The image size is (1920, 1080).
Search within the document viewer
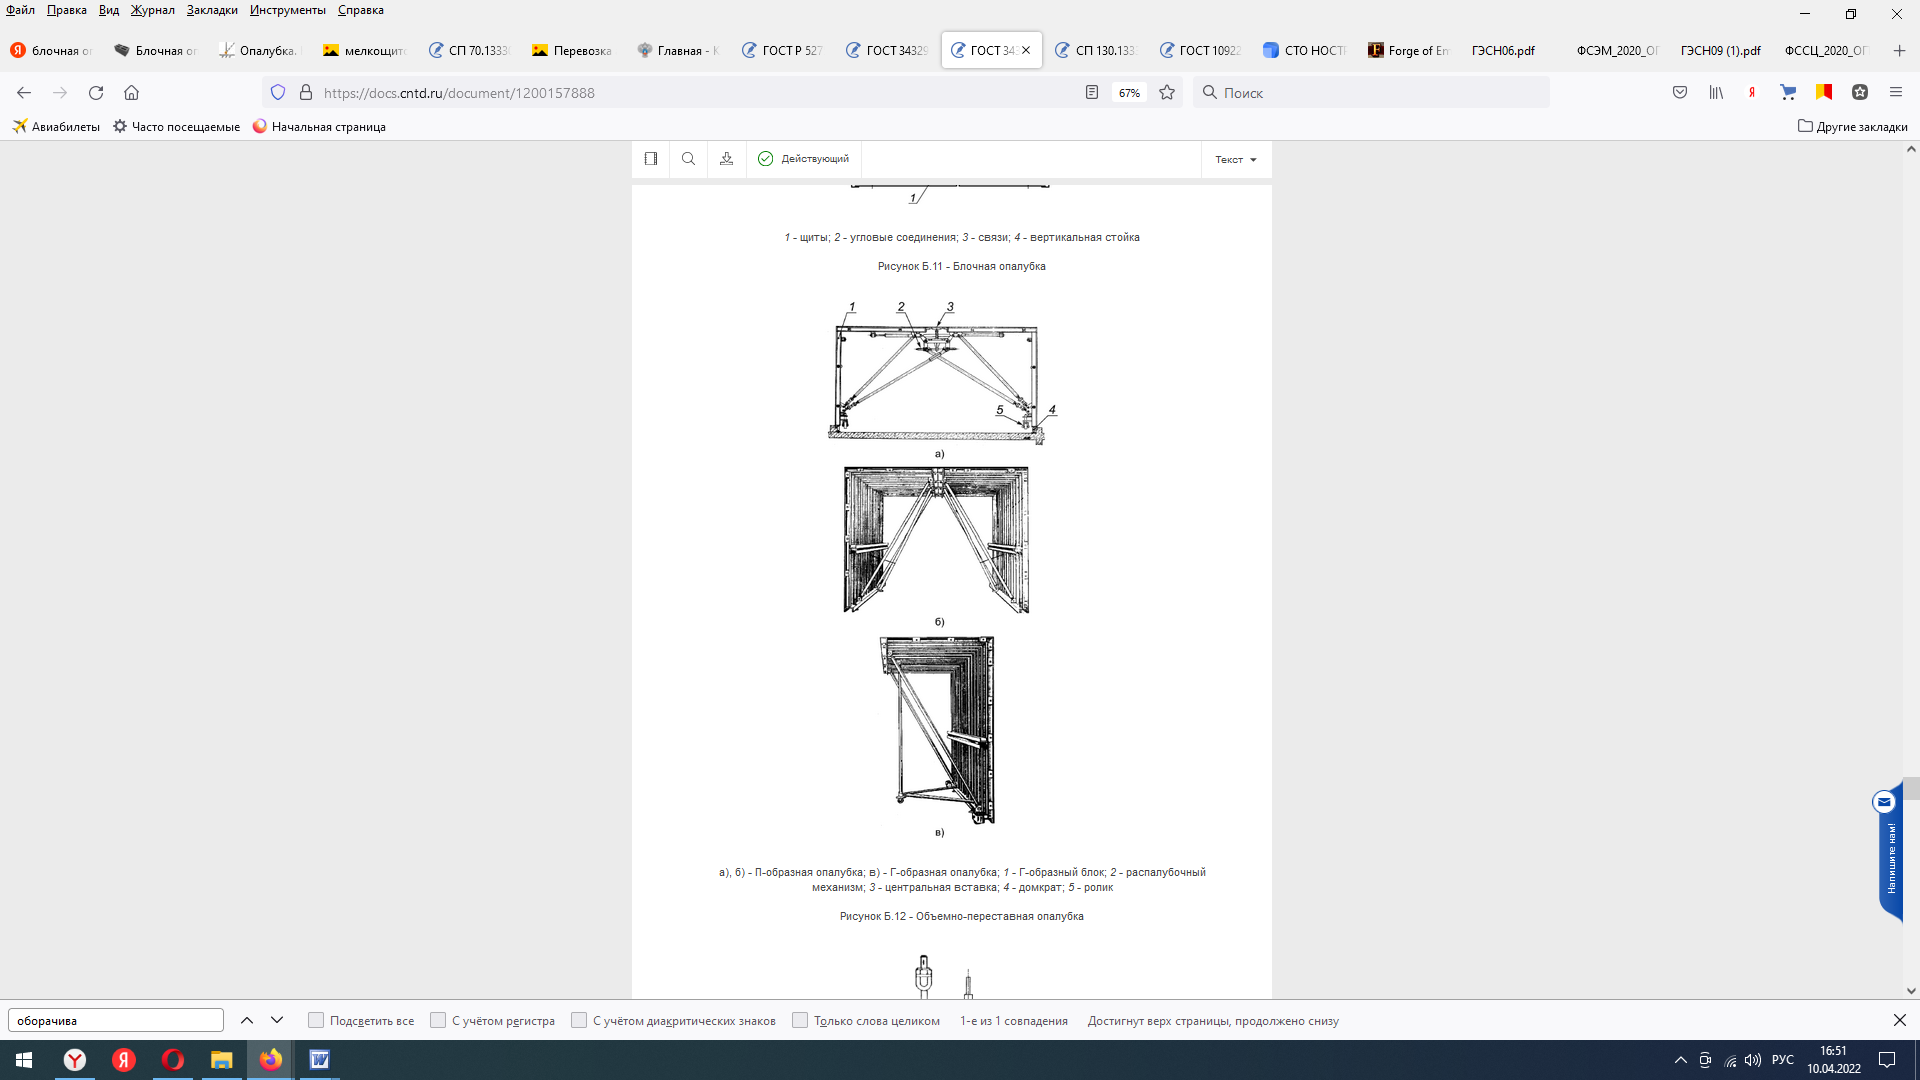coord(689,159)
